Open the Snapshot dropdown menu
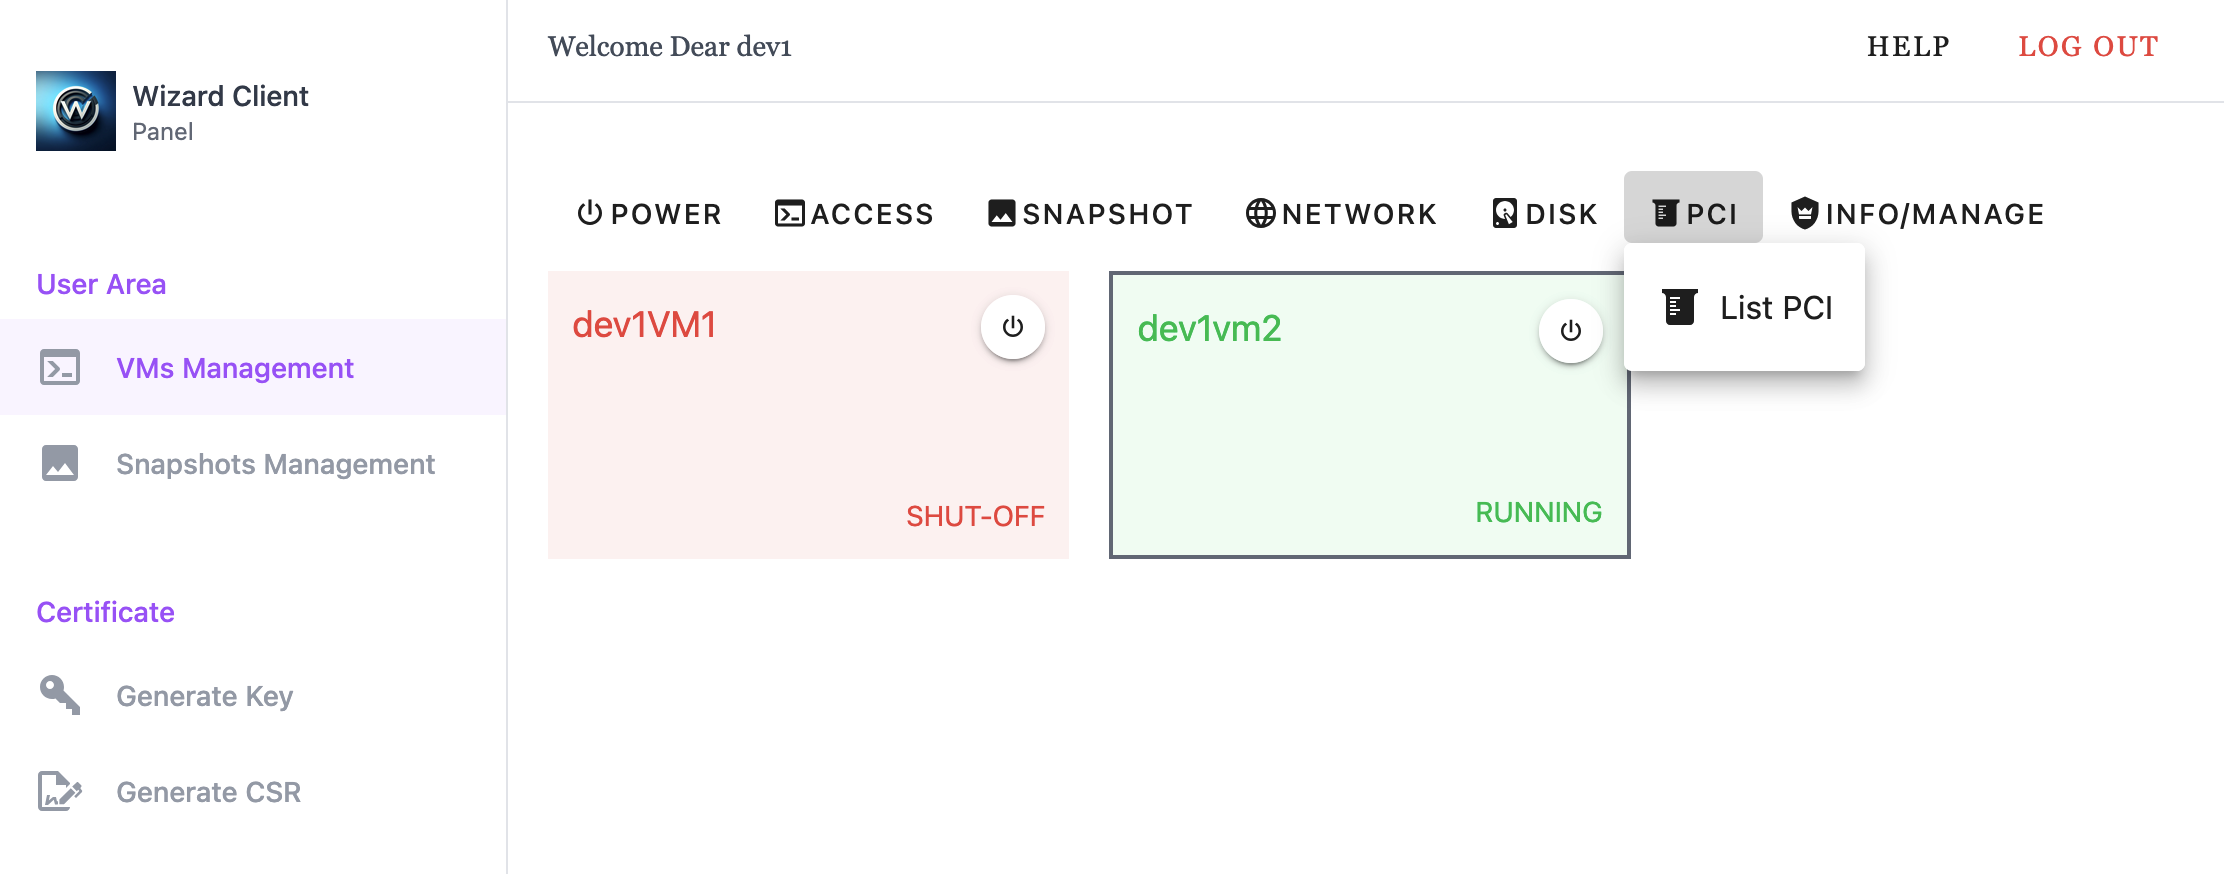 [1090, 214]
